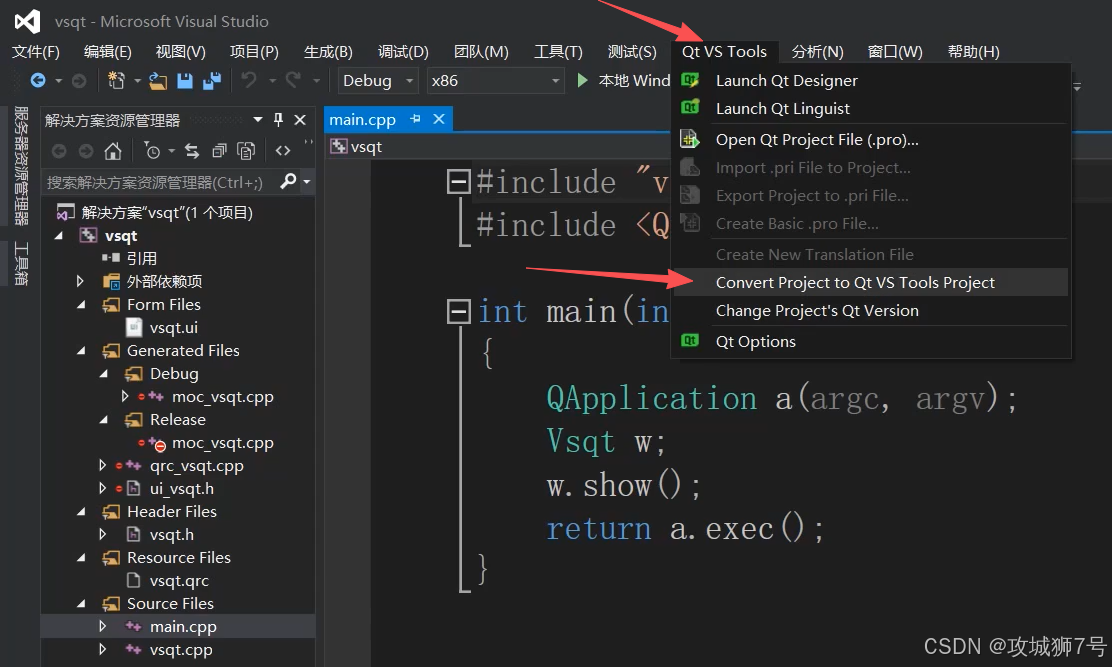Close the main.cpp editor tab

[439, 119]
